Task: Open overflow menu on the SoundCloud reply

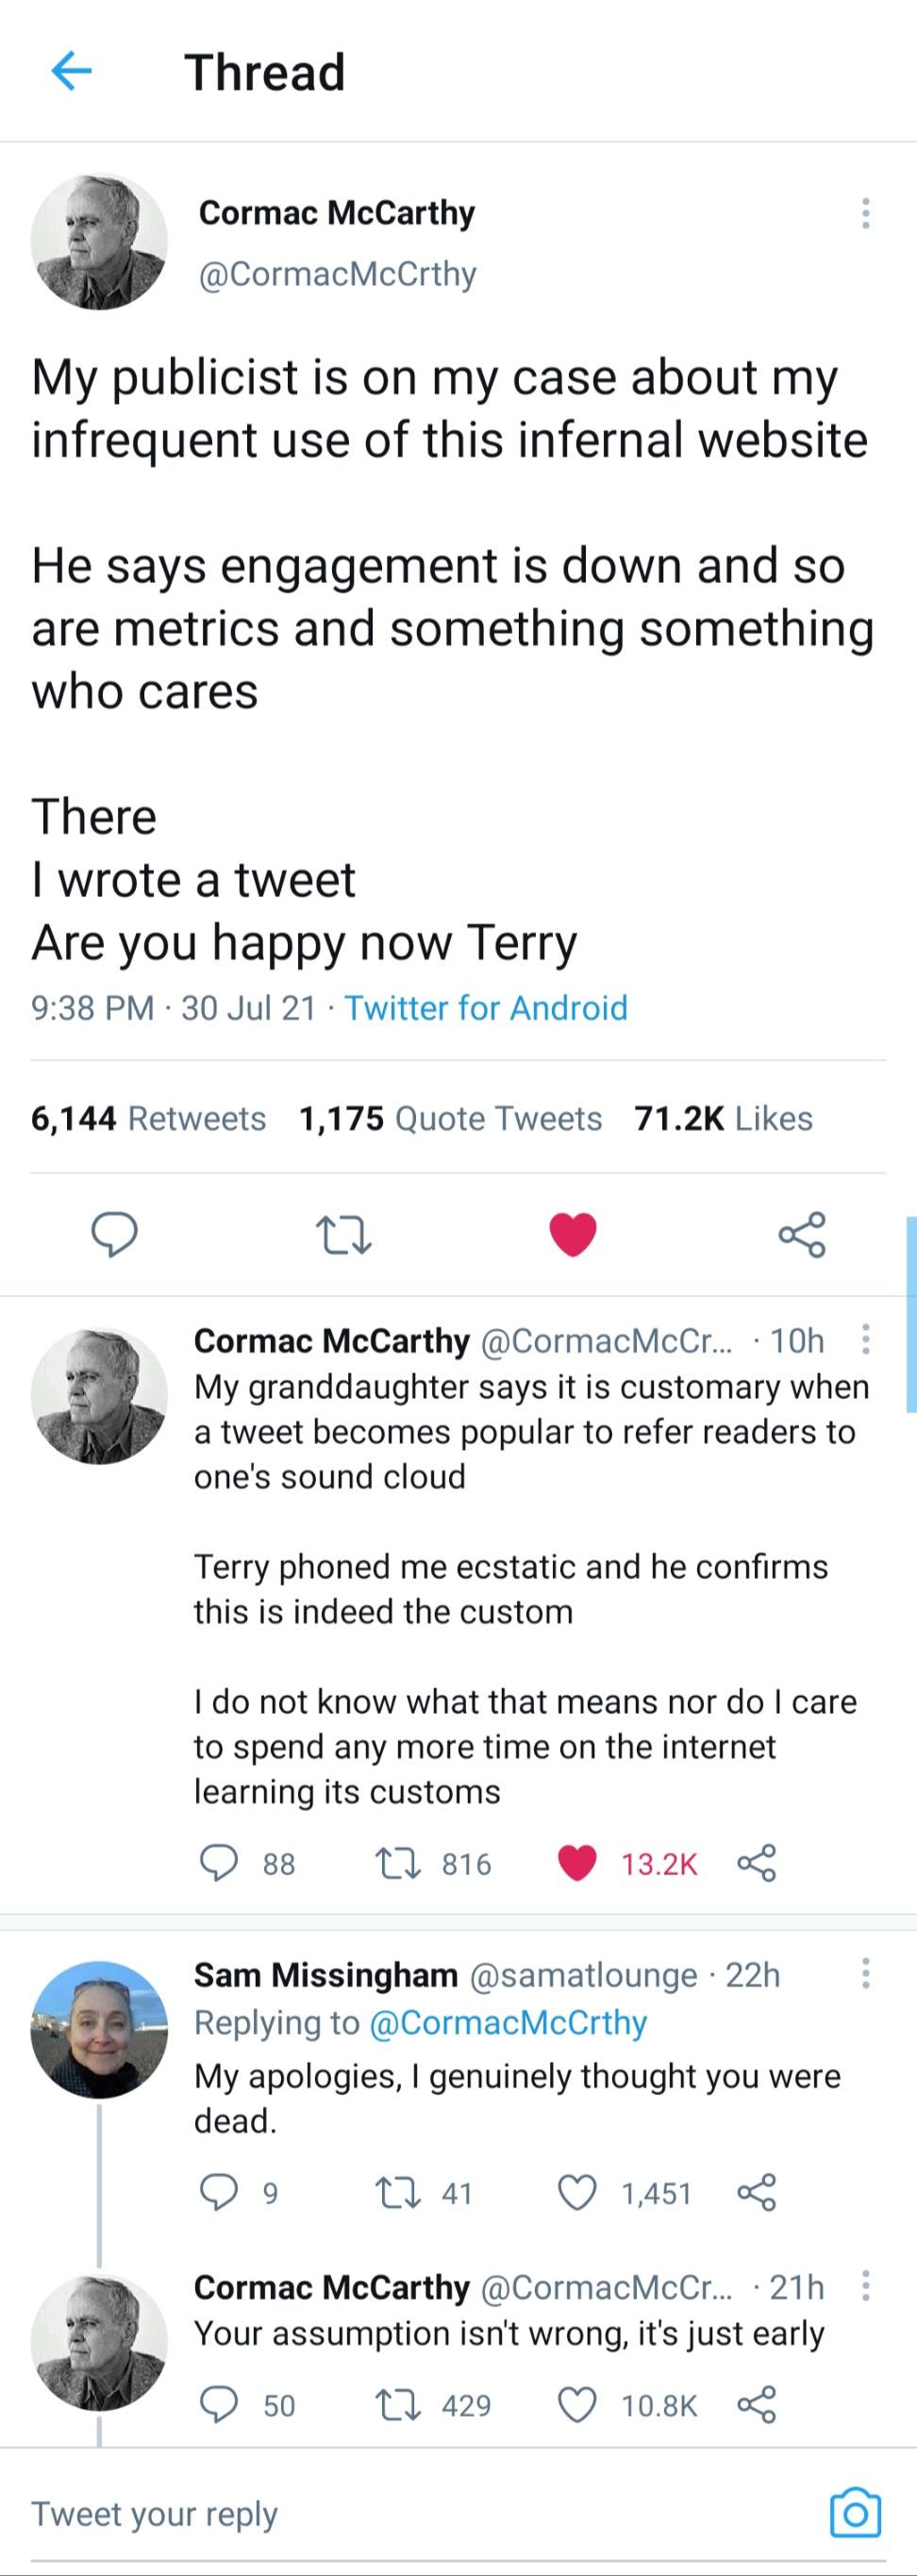Action: (866, 1340)
